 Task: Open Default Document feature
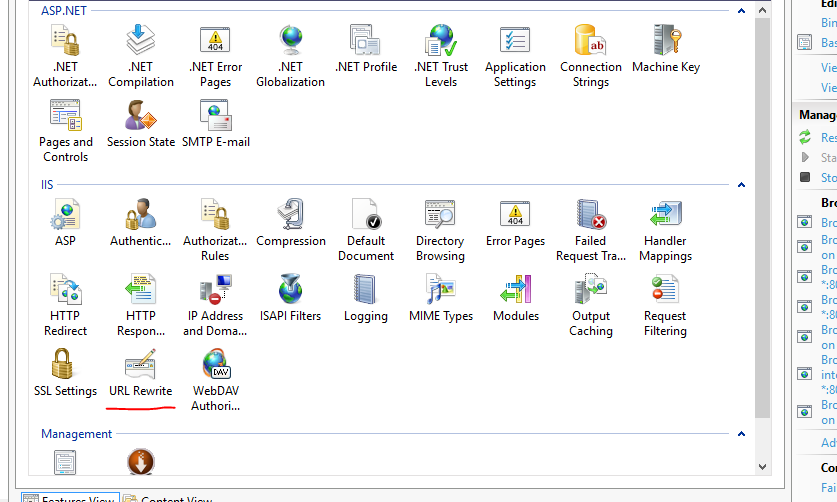pyautogui.click(x=366, y=230)
